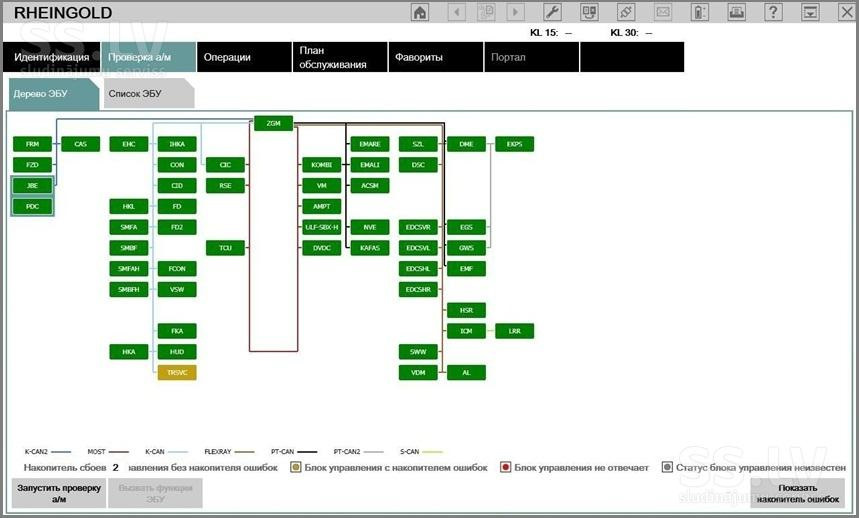Select the ZGM gateway node
This screenshot has height=518, width=859.
(x=273, y=123)
